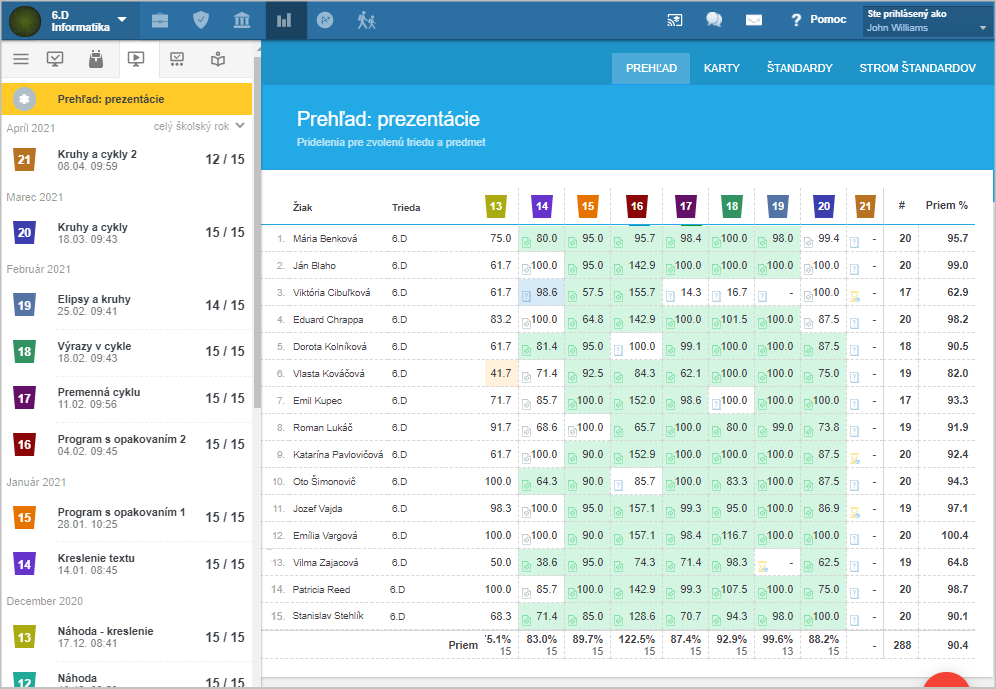The height and width of the screenshot is (689, 996).
Task: Click column header badge 20 in table
Action: (x=824, y=206)
